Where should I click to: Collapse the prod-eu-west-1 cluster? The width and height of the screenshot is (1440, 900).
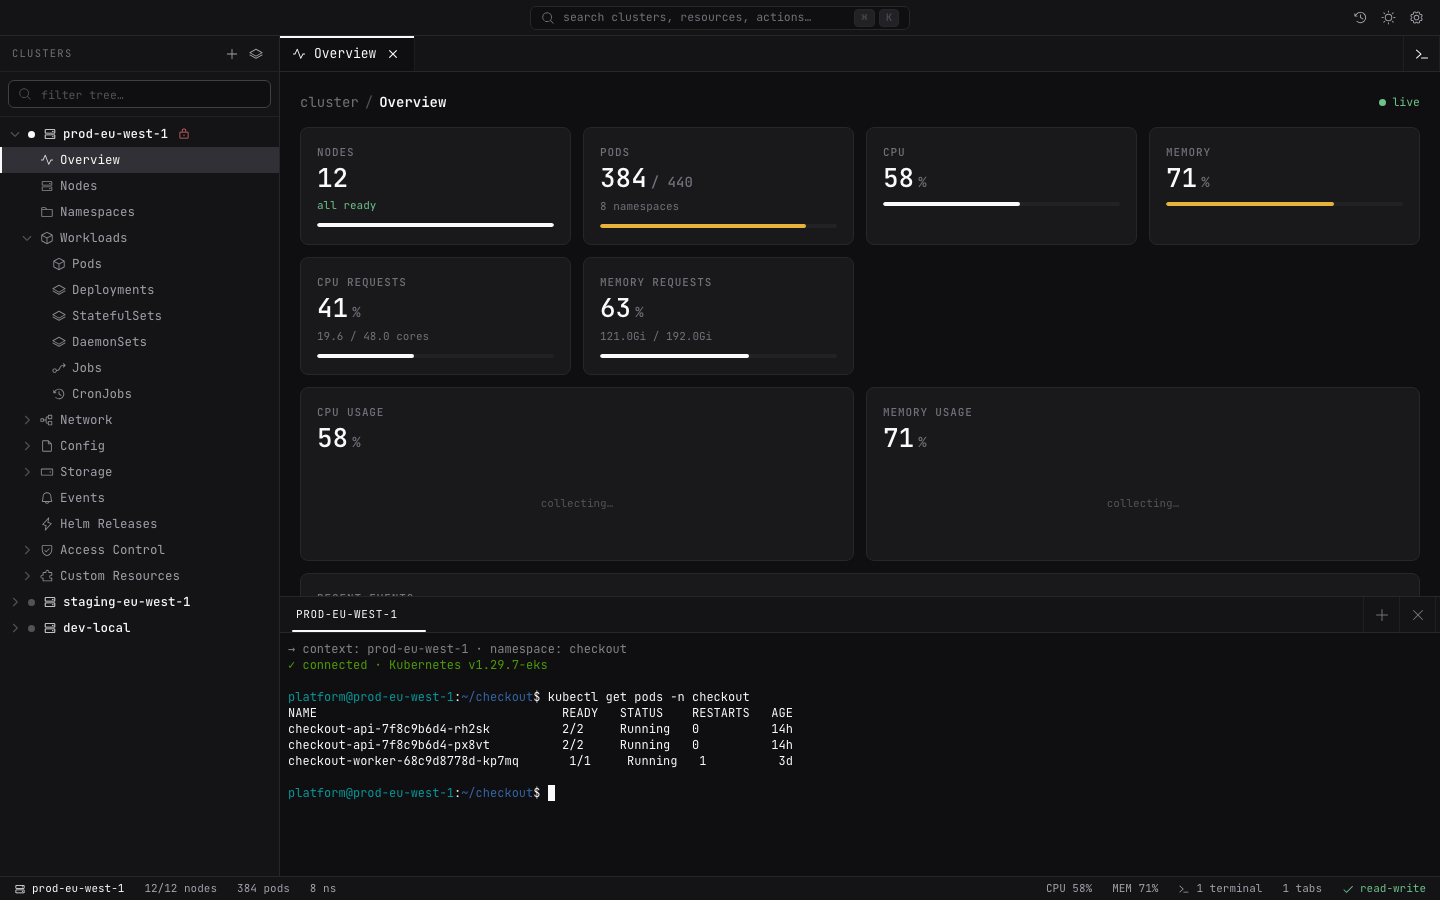tap(15, 134)
